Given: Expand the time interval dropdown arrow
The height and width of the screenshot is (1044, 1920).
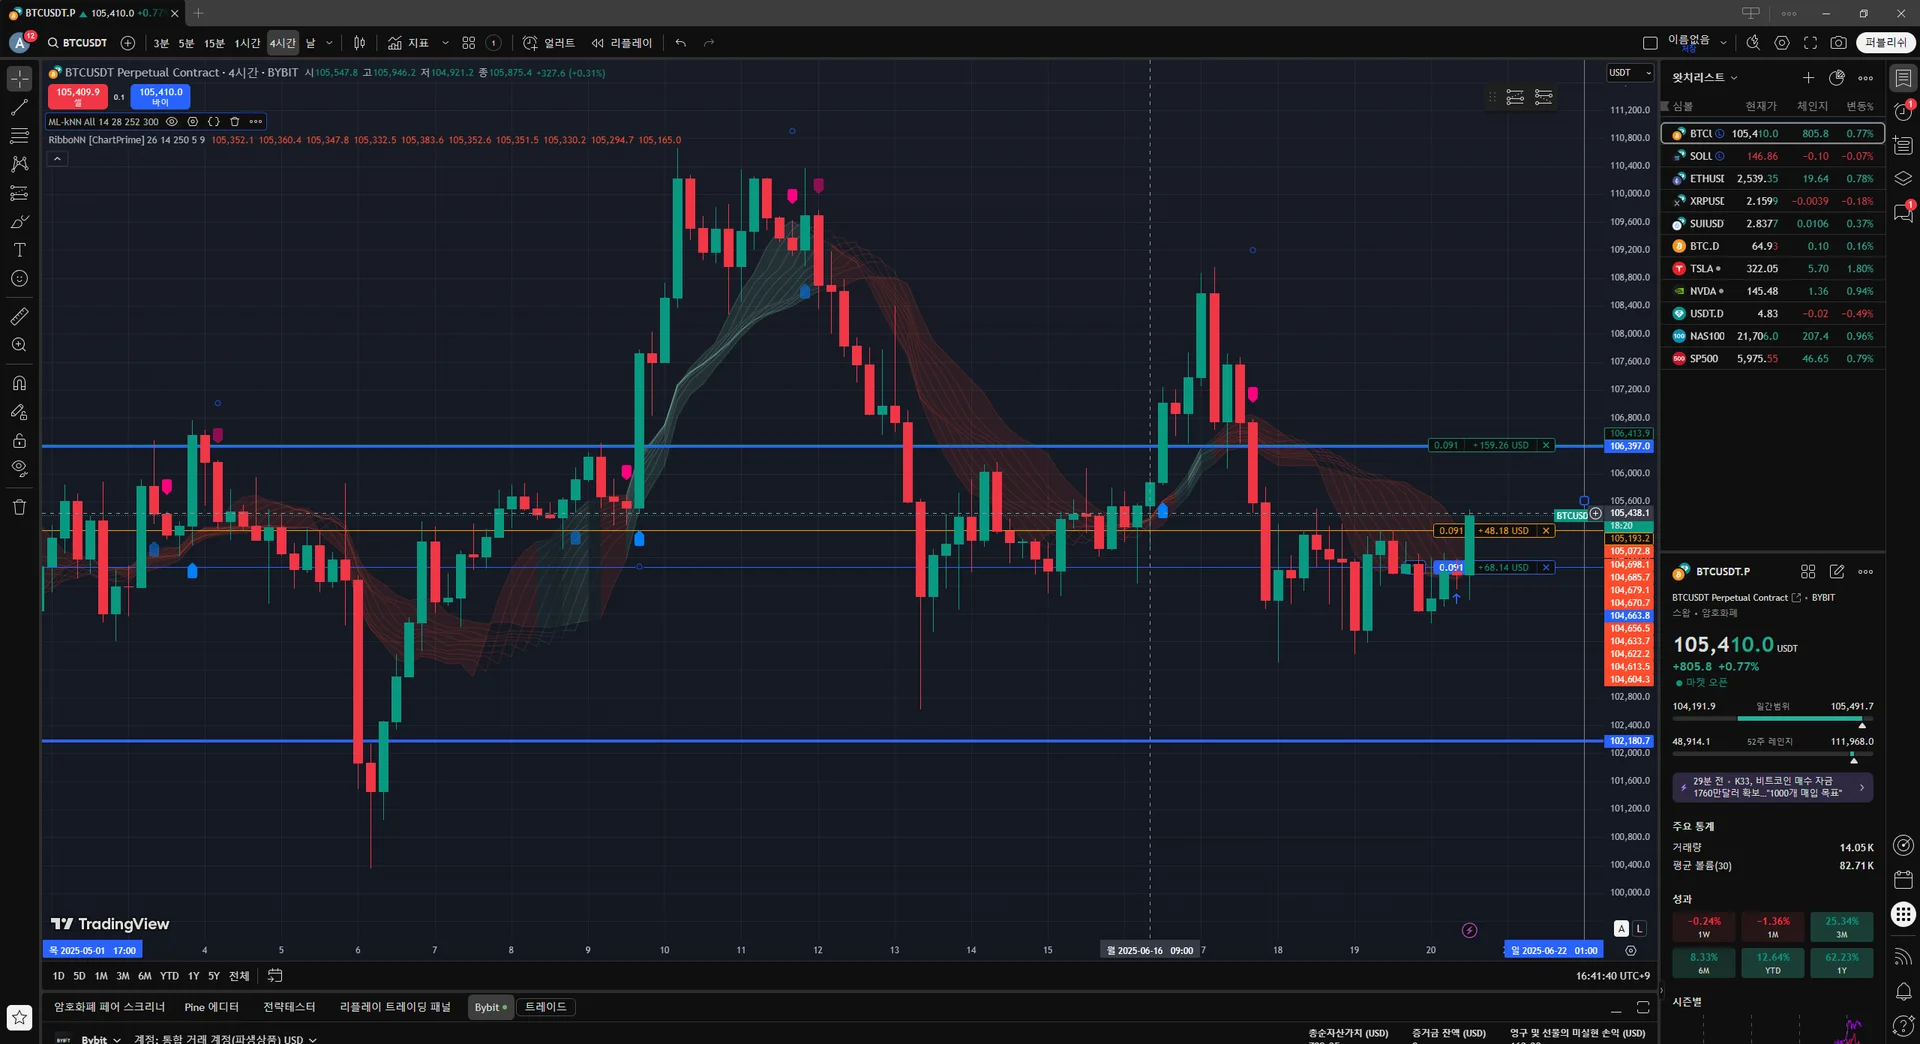Looking at the screenshot, I should (329, 43).
